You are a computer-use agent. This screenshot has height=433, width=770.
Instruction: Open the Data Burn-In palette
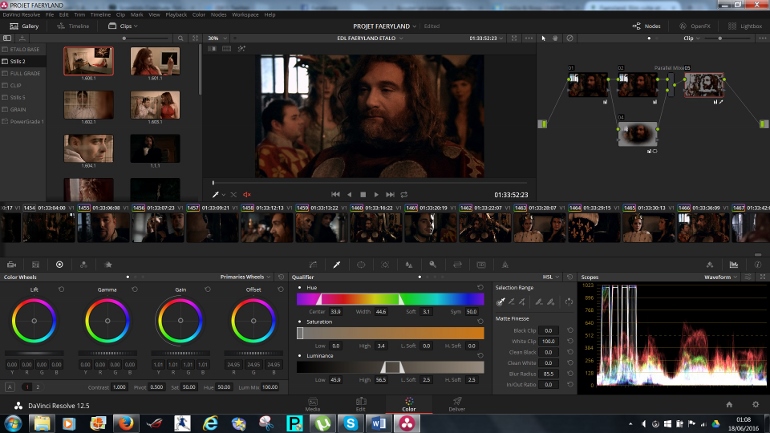505,265
